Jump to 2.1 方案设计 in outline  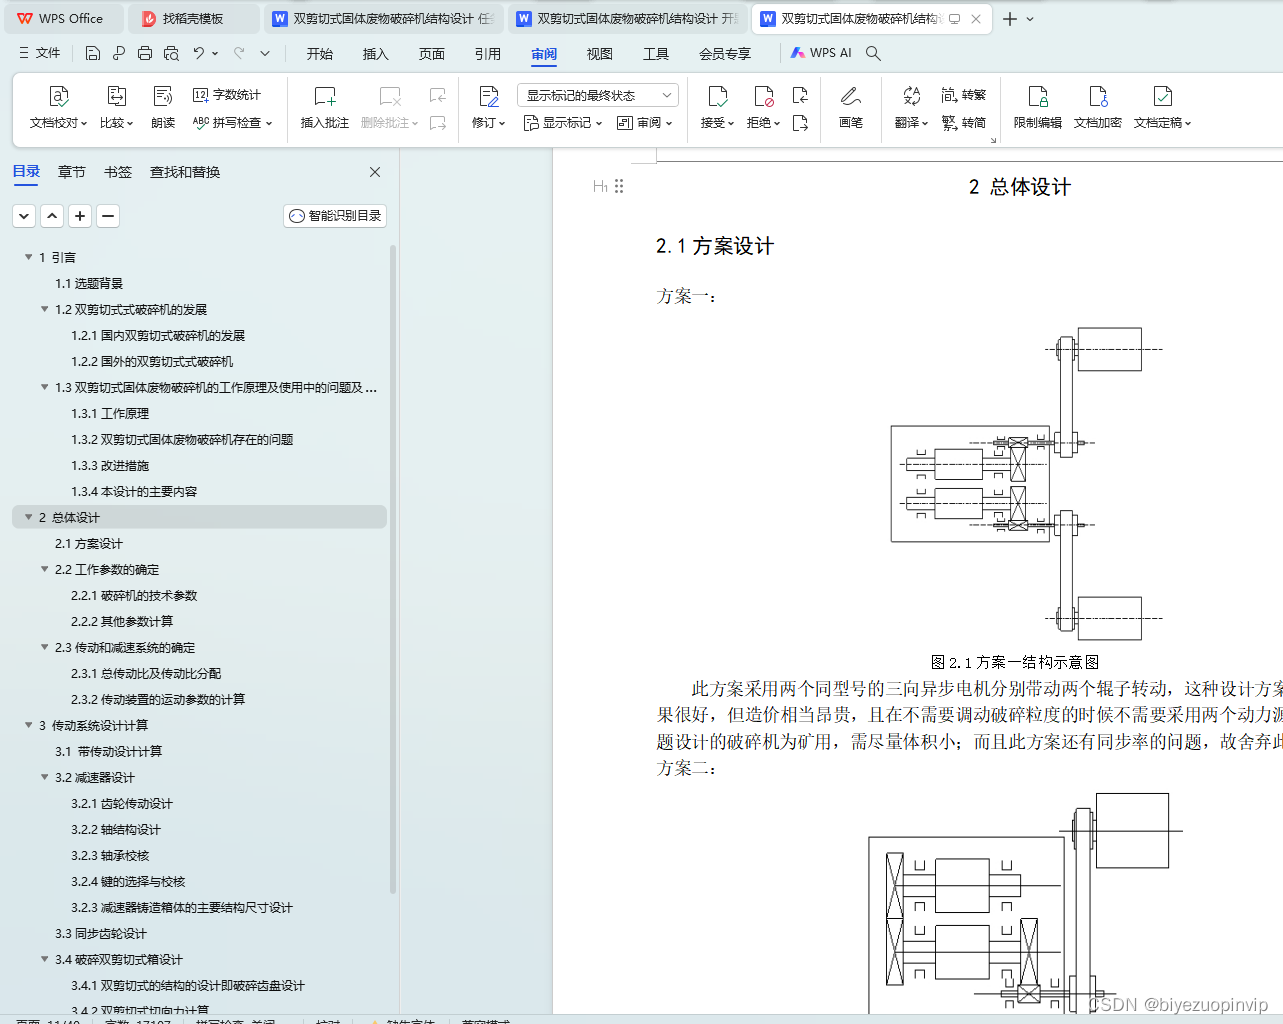(x=89, y=543)
